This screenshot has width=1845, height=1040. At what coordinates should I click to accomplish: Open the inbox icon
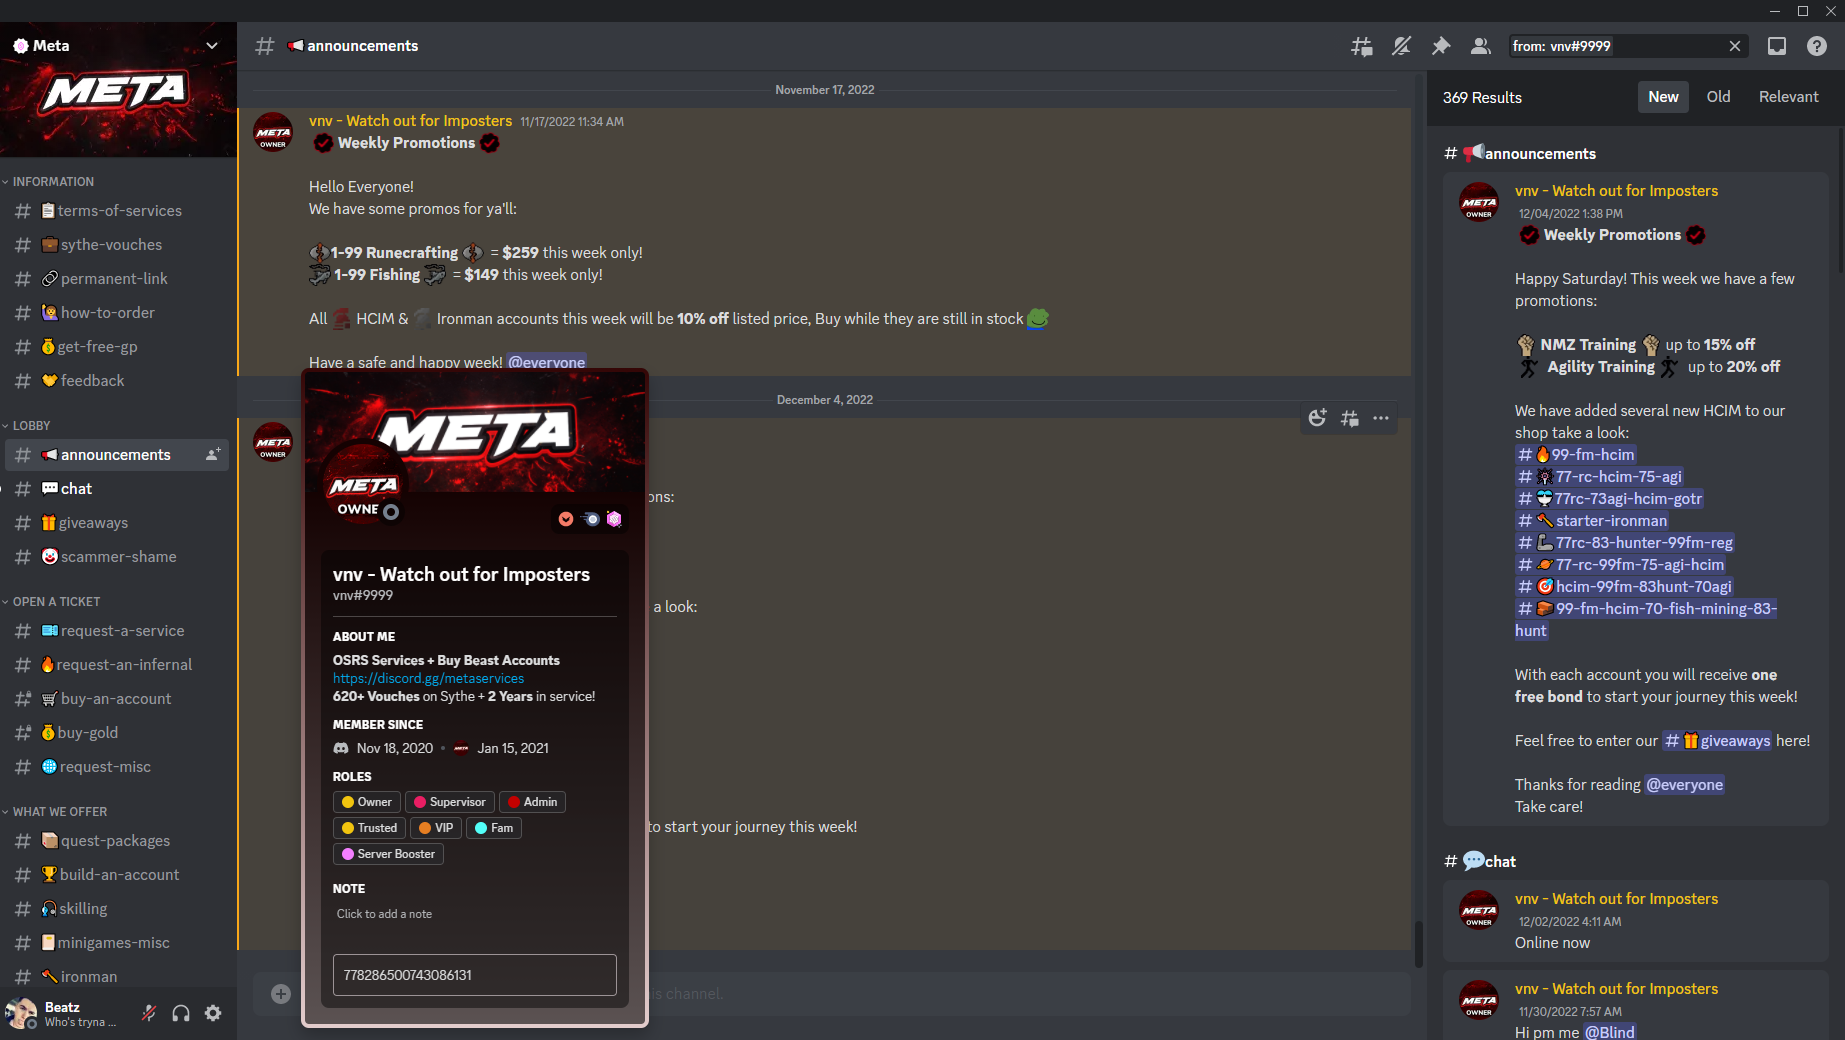tap(1777, 46)
